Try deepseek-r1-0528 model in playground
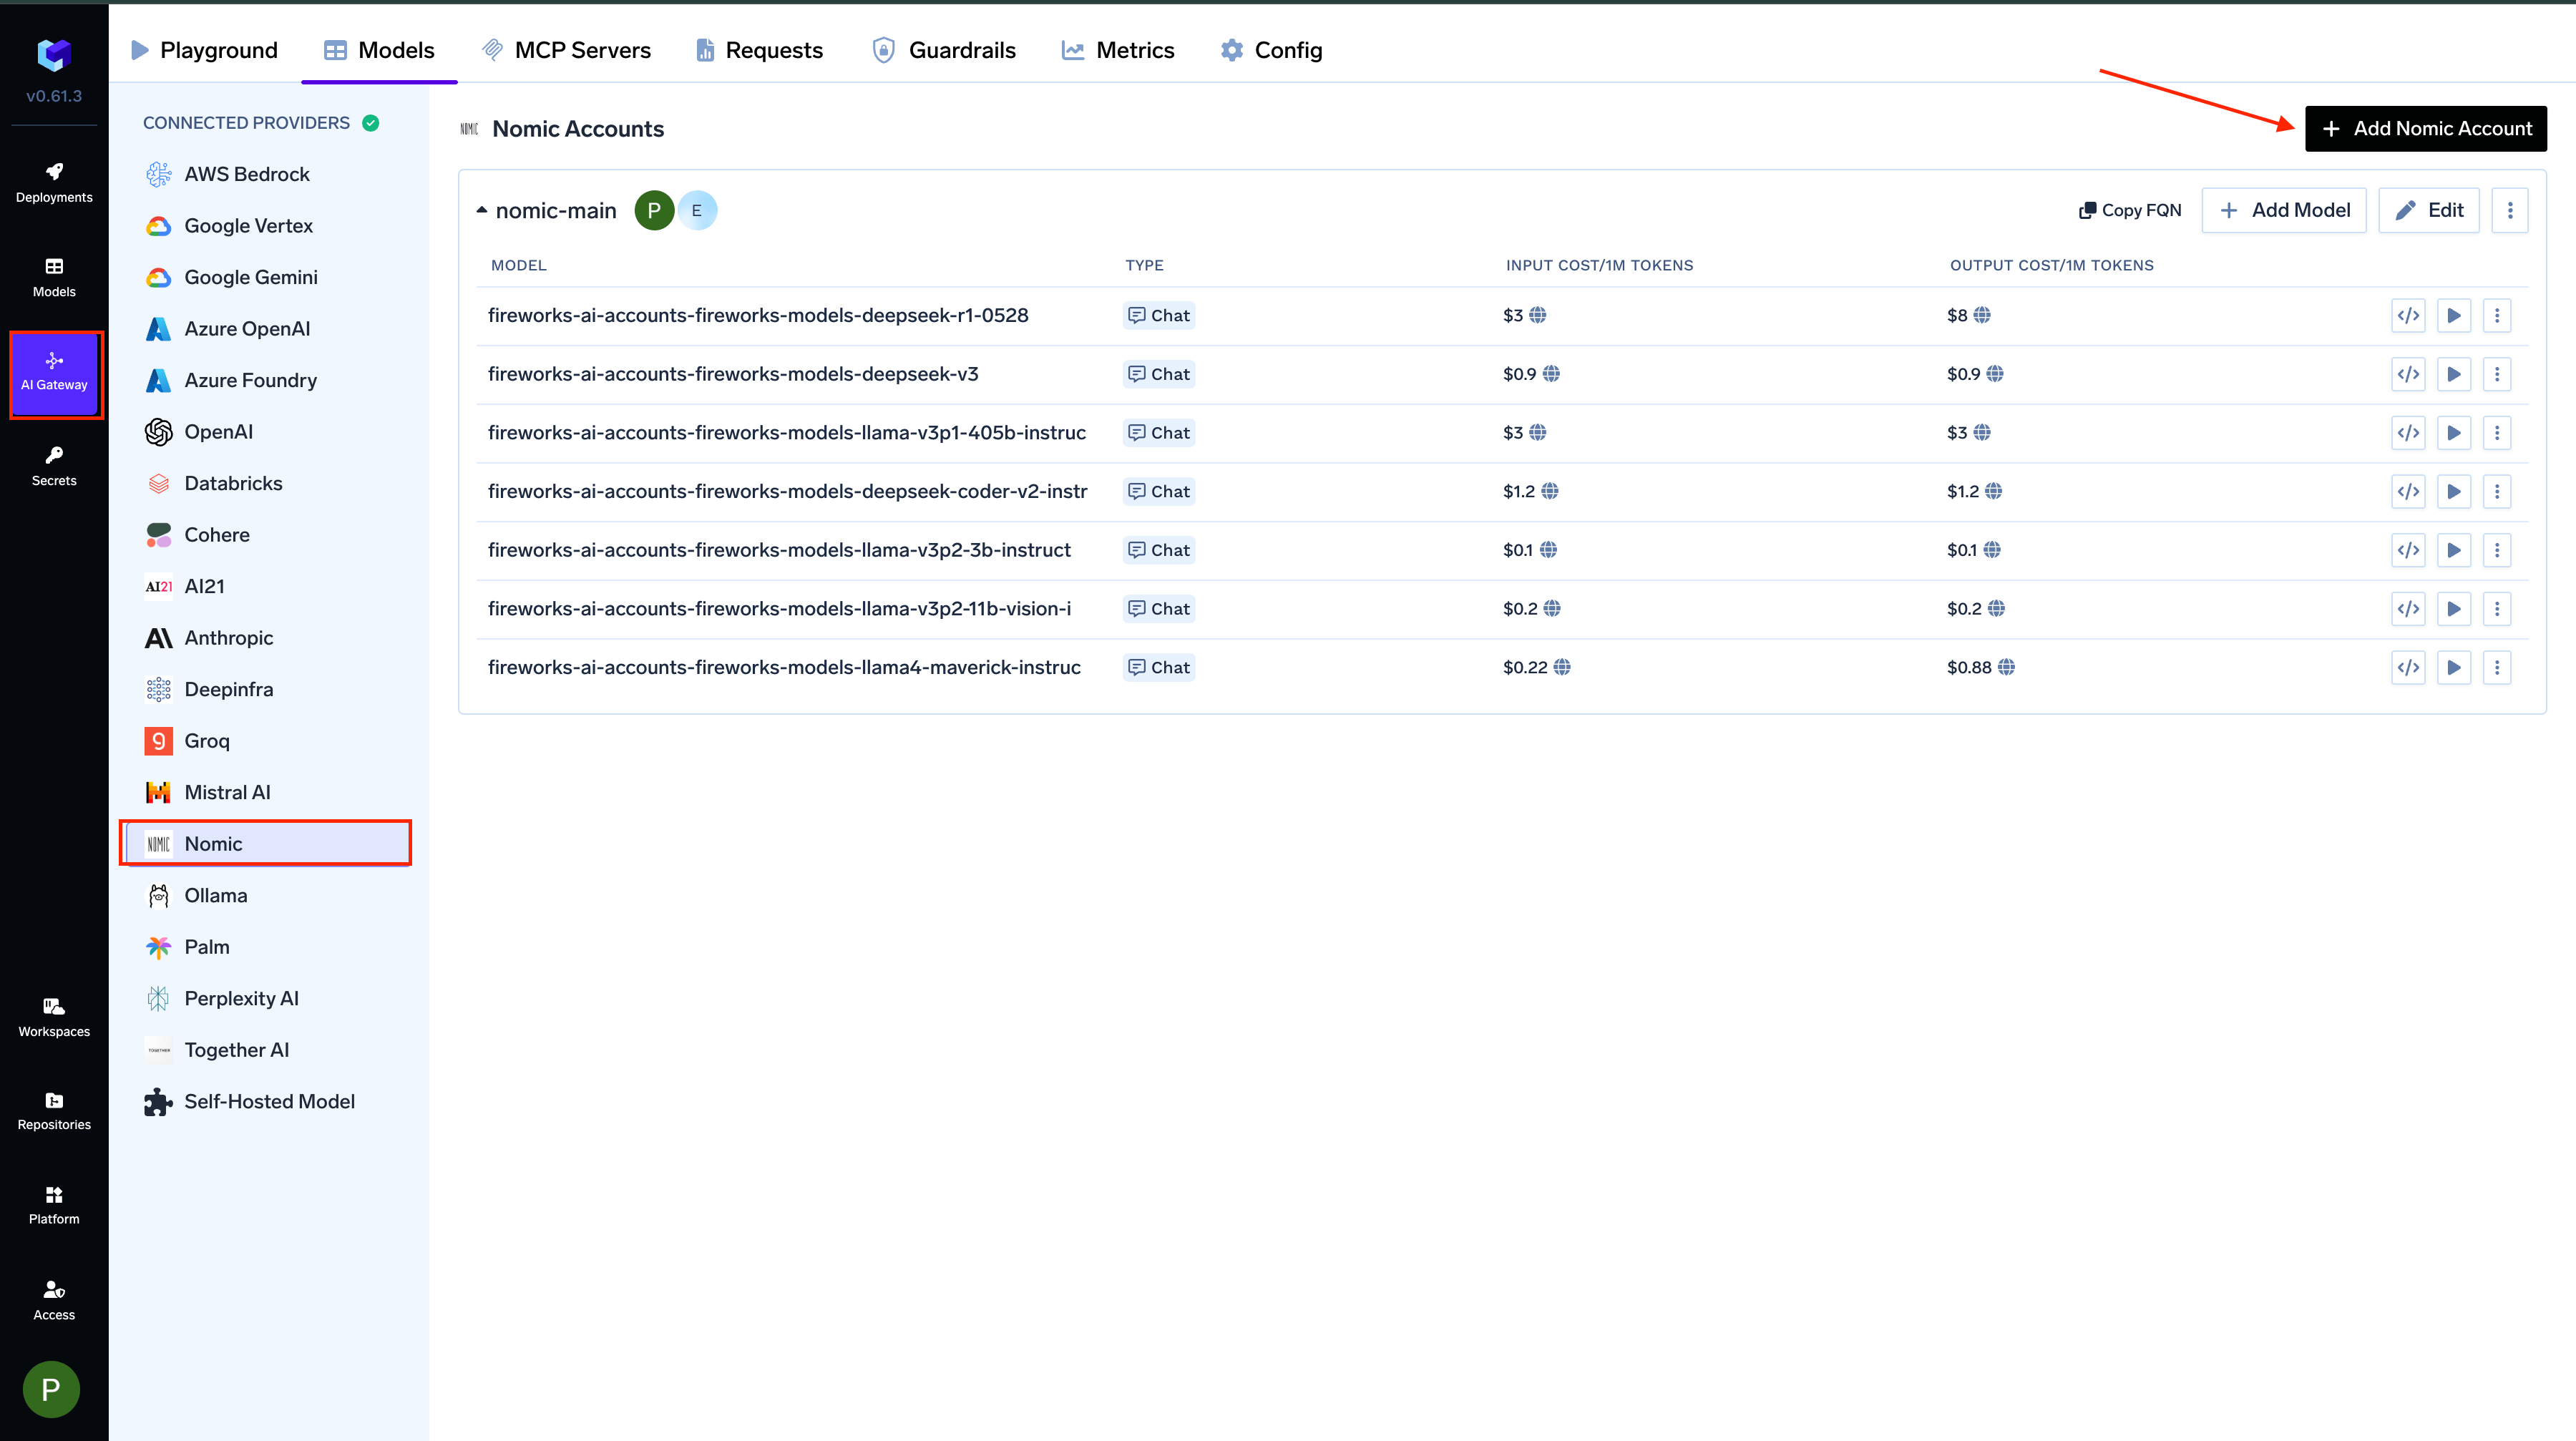 click(2454, 315)
